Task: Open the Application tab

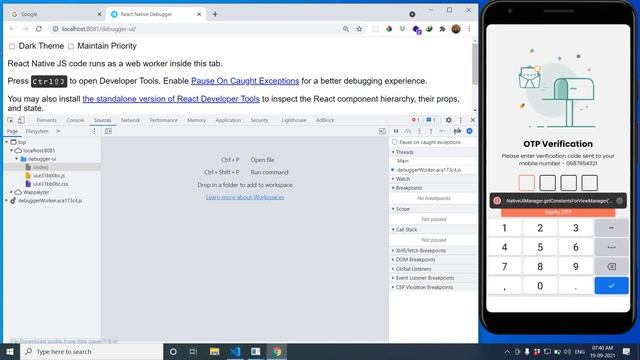Action: tap(228, 120)
